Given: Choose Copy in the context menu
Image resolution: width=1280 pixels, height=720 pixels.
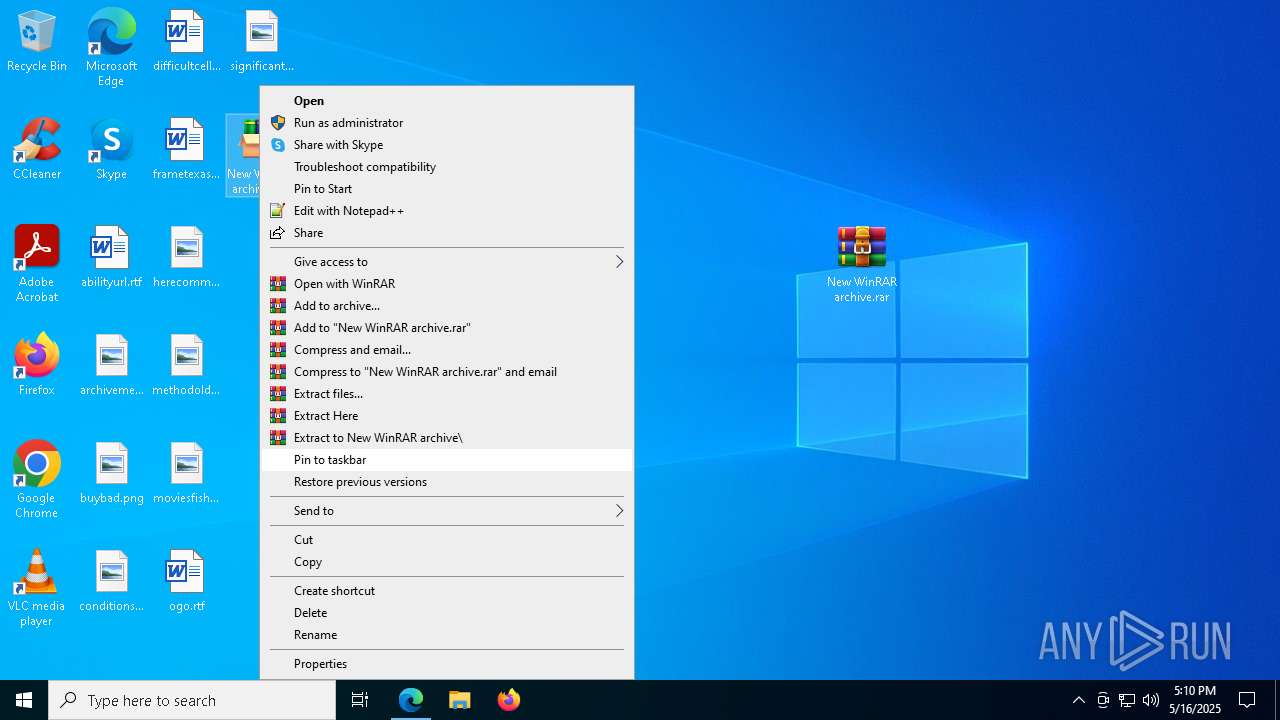Looking at the screenshot, I should [x=447, y=562].
